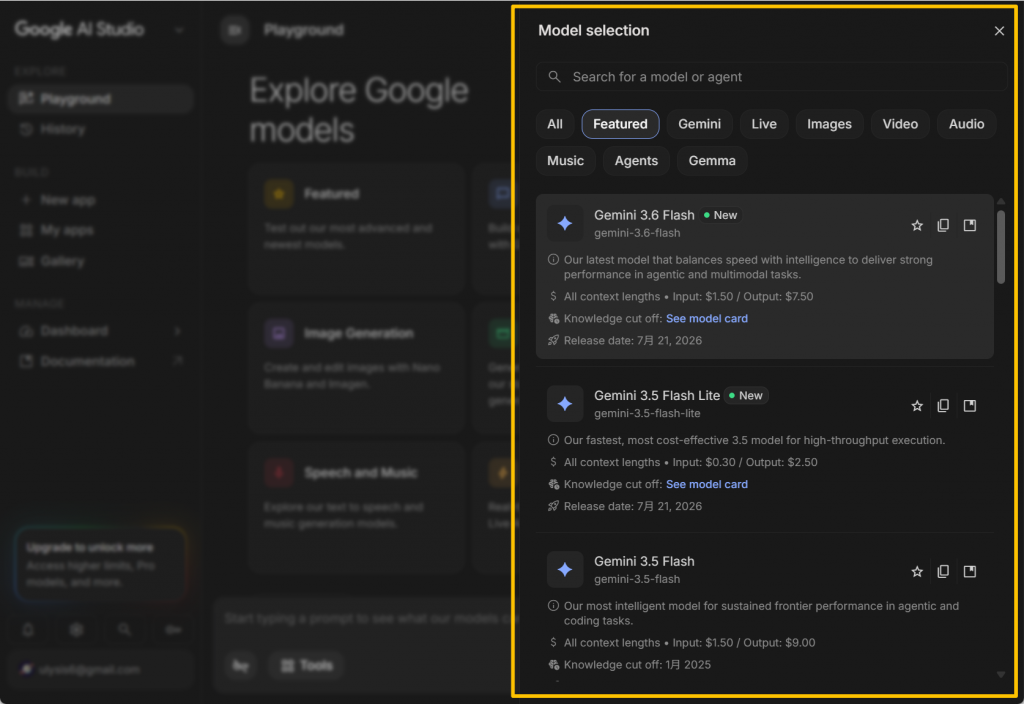Select the Gemini 3.5 Flash Lite model name

point(657,395)
